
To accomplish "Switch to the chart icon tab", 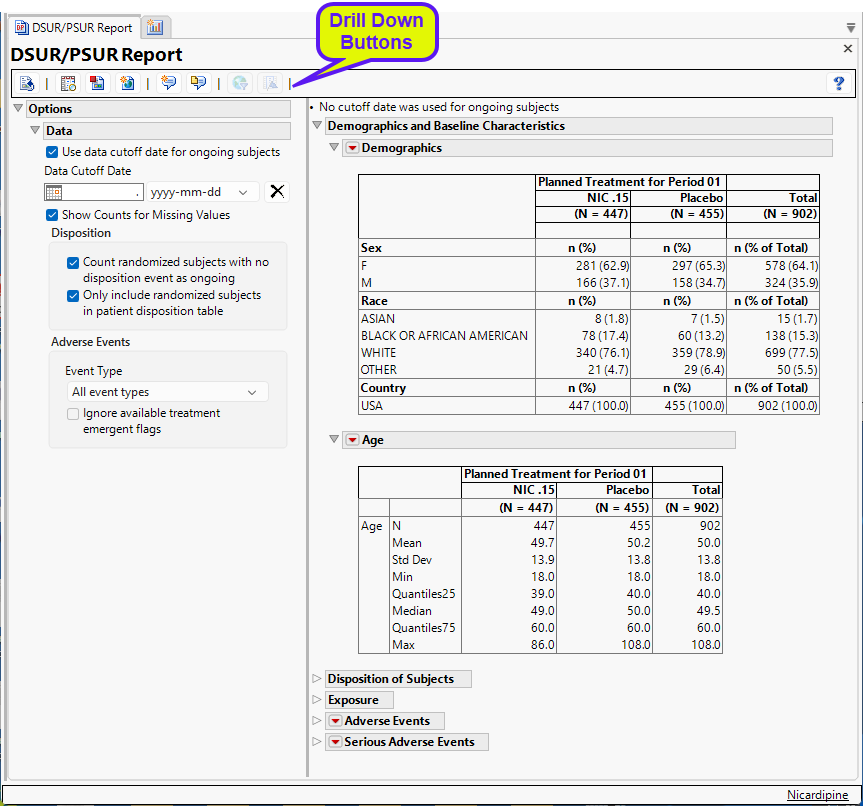I will [155, 27].
